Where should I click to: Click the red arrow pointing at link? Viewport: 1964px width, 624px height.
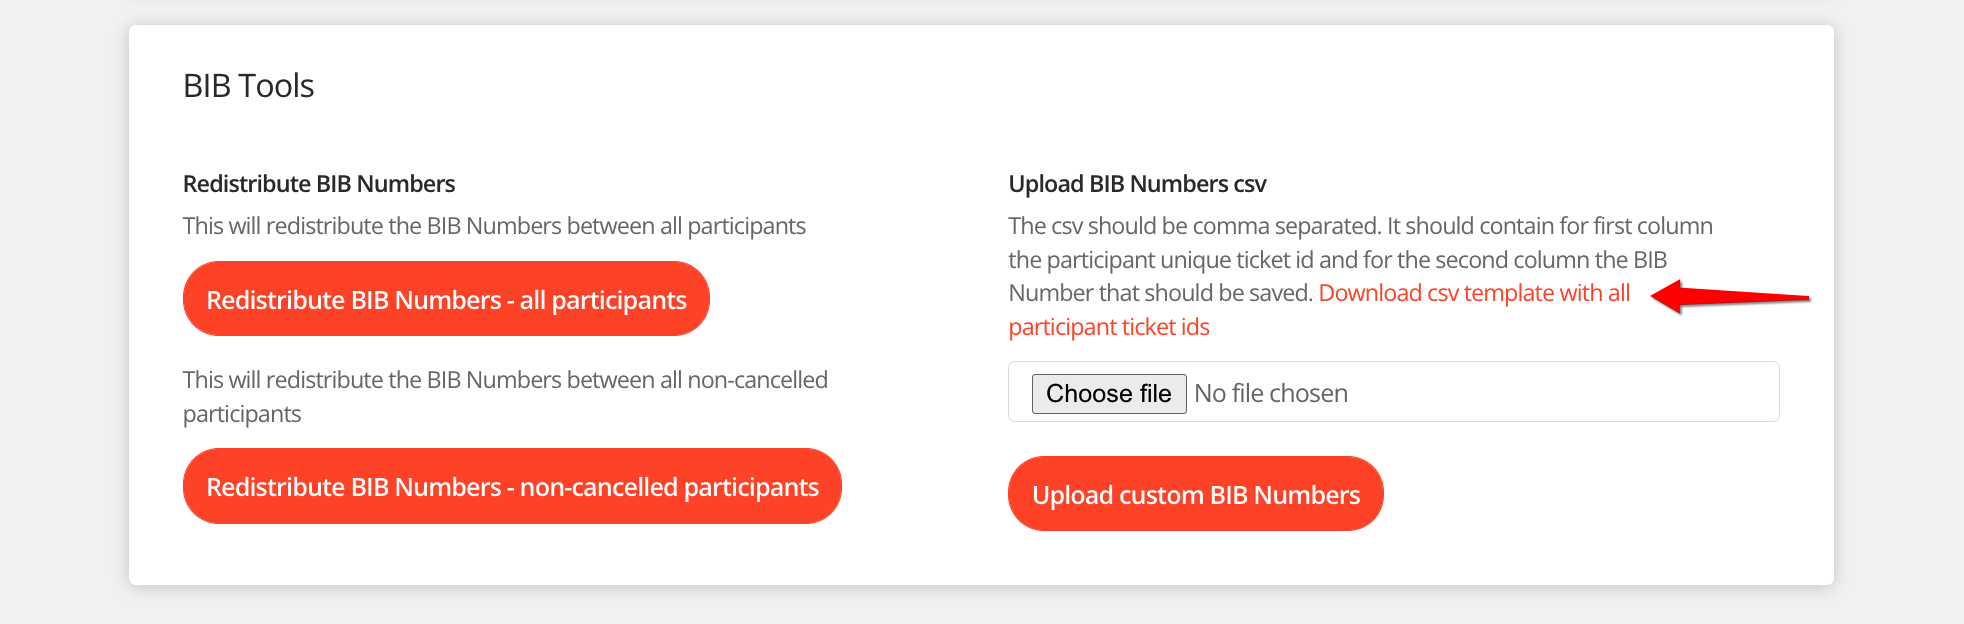point(1728,296)
